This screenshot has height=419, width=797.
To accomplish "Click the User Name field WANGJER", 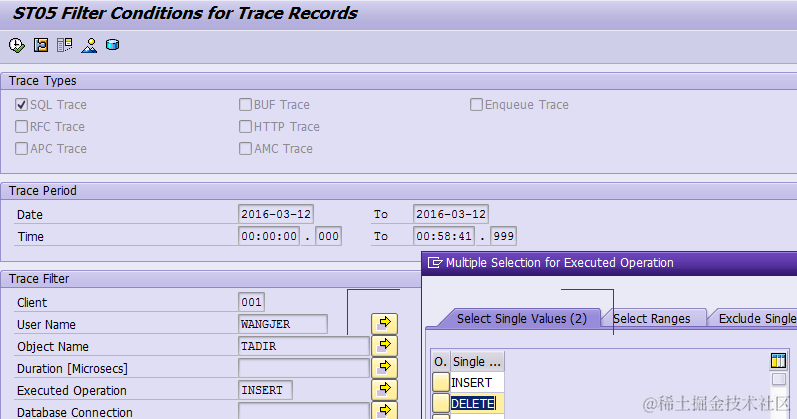I will click(283, 324).
